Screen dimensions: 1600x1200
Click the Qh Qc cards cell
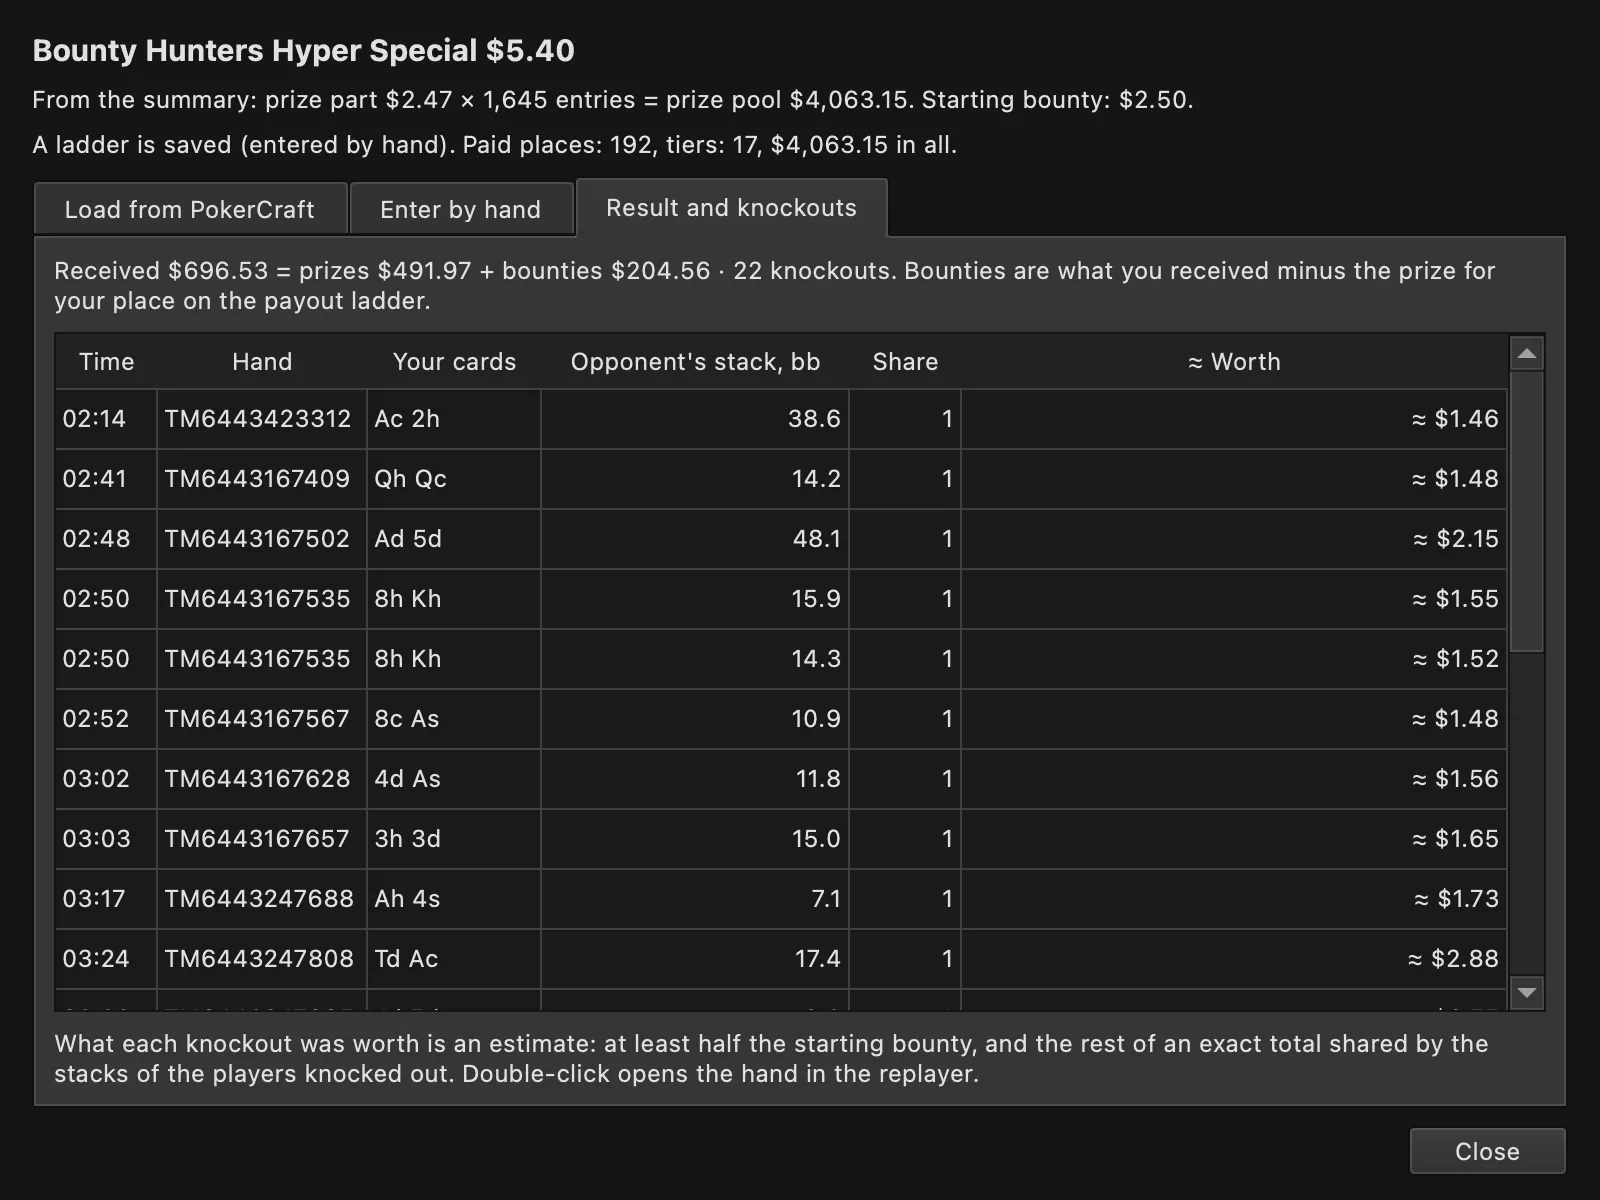[x=454, y=479]
